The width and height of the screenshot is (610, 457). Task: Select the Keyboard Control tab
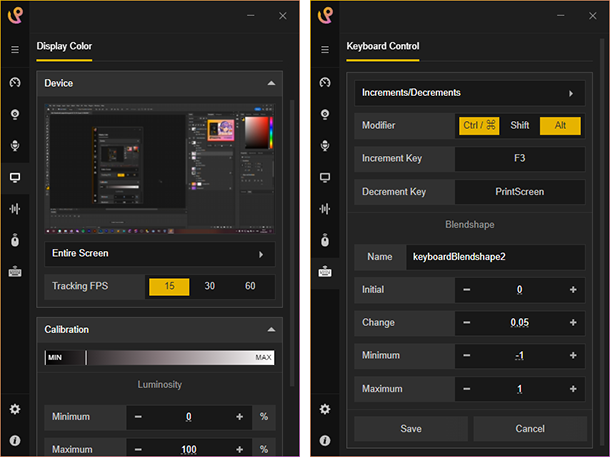pos(383,46)
